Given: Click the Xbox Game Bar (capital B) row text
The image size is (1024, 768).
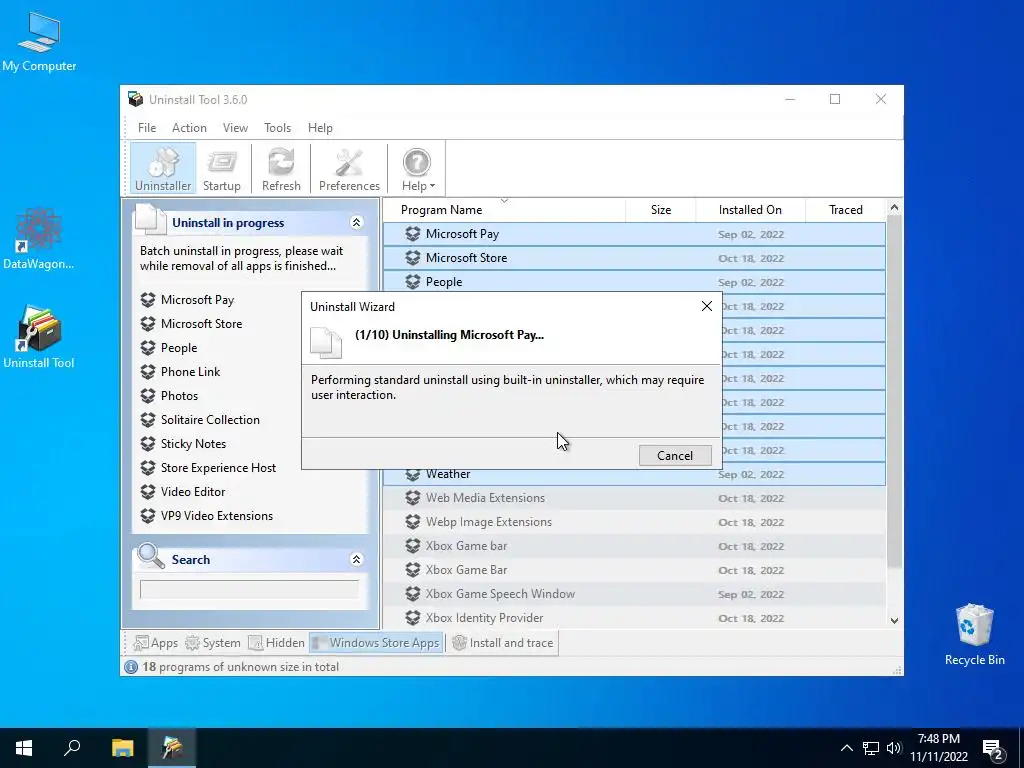Looking at the screenshot, I should (x=466, y=570).
